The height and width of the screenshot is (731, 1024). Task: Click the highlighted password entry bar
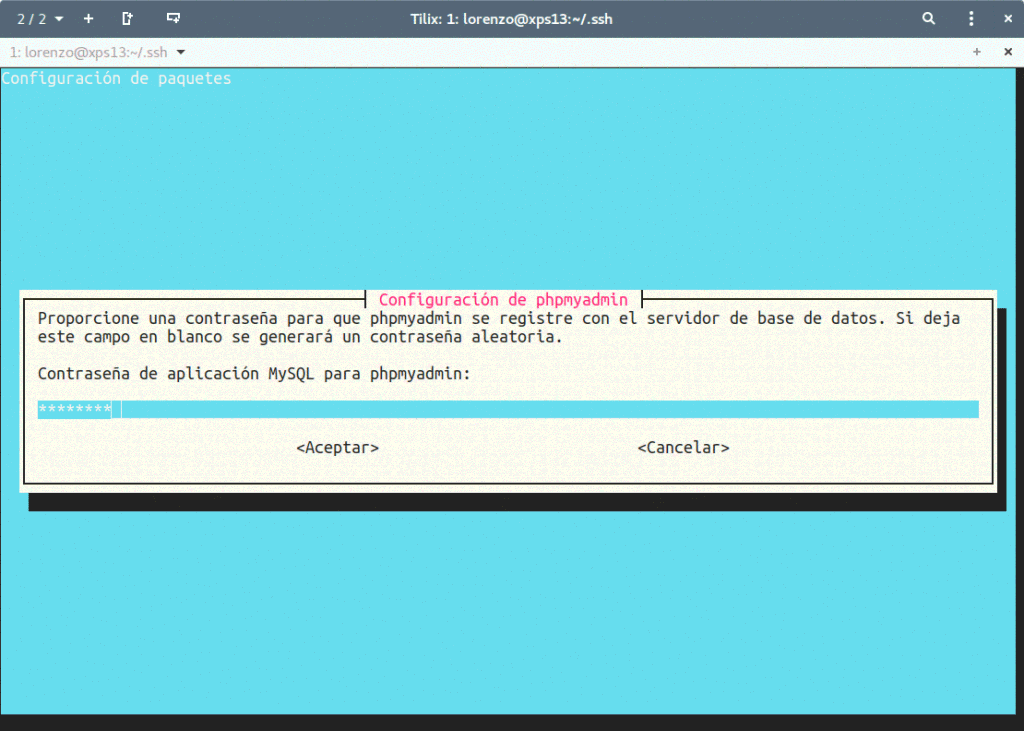[x=500, y=409]
